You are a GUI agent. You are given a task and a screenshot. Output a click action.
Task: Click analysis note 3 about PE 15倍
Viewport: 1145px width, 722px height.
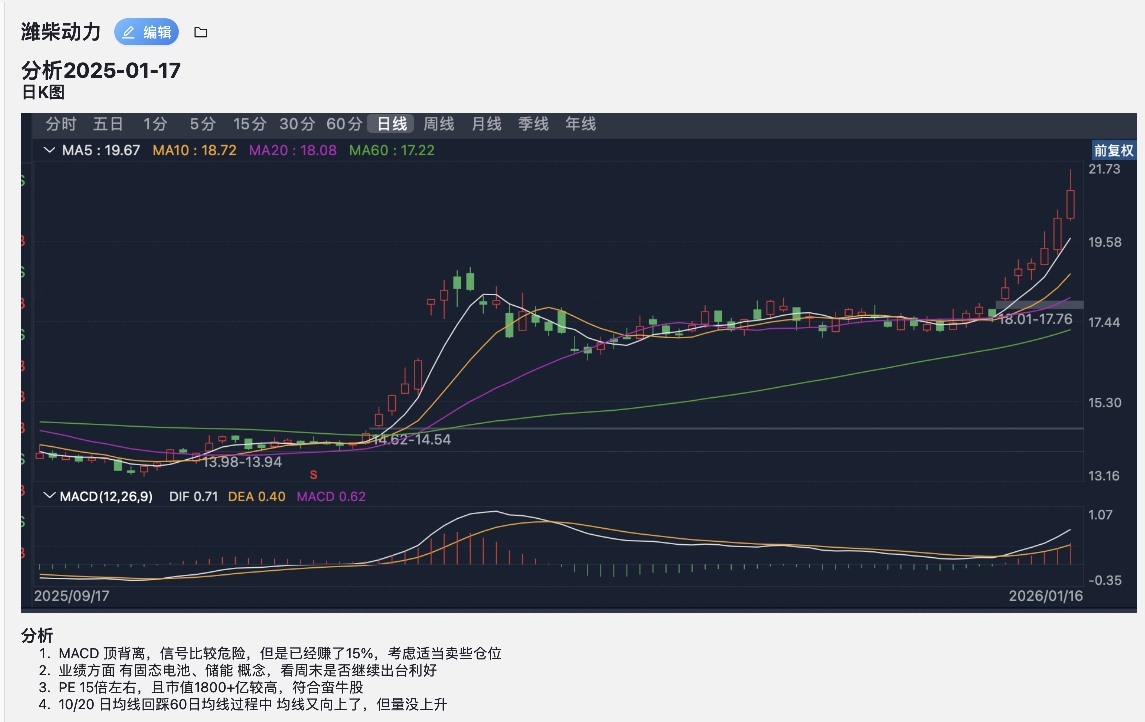[210, 687]
